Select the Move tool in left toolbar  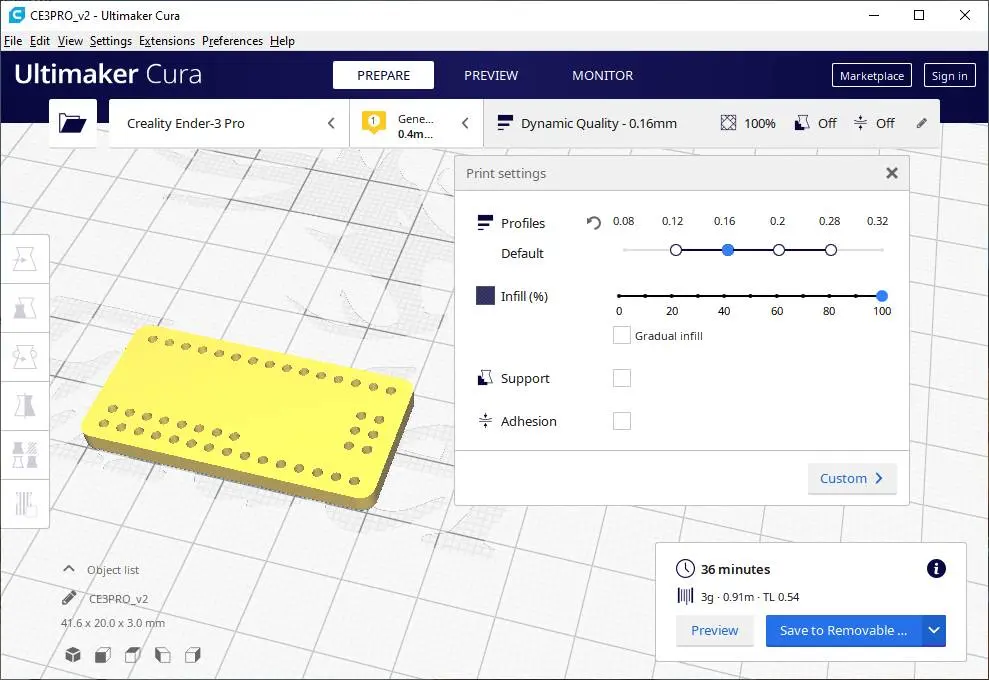(x=25, y=259)
